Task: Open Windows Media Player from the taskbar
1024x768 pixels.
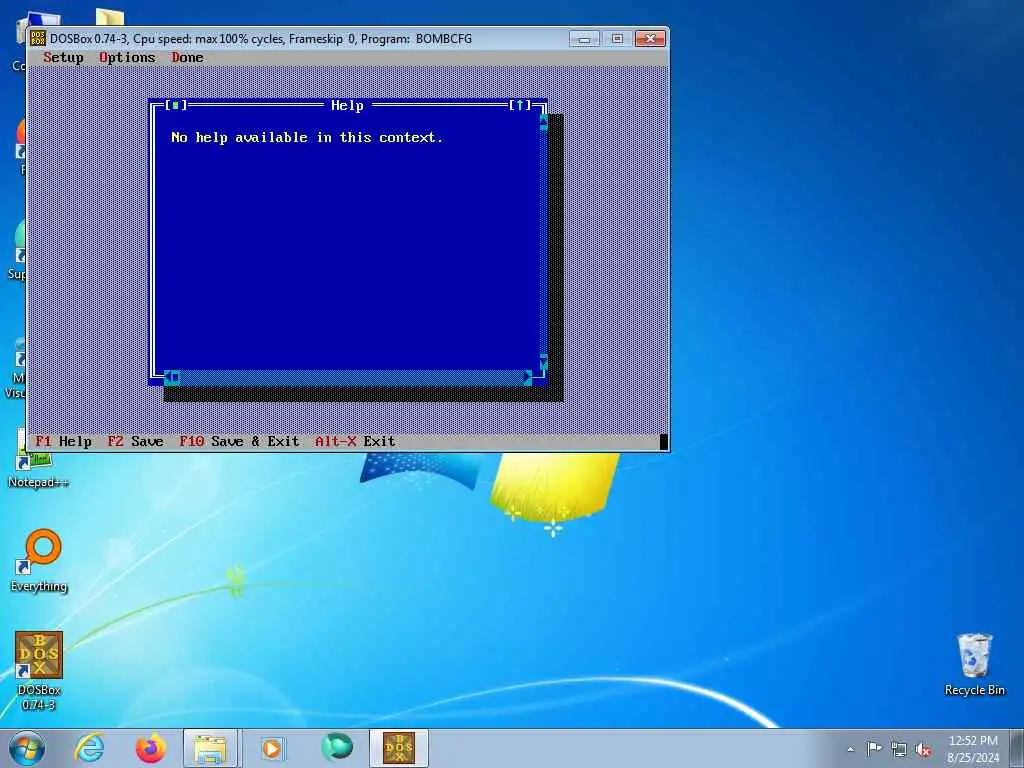Action: pos(272,748)
